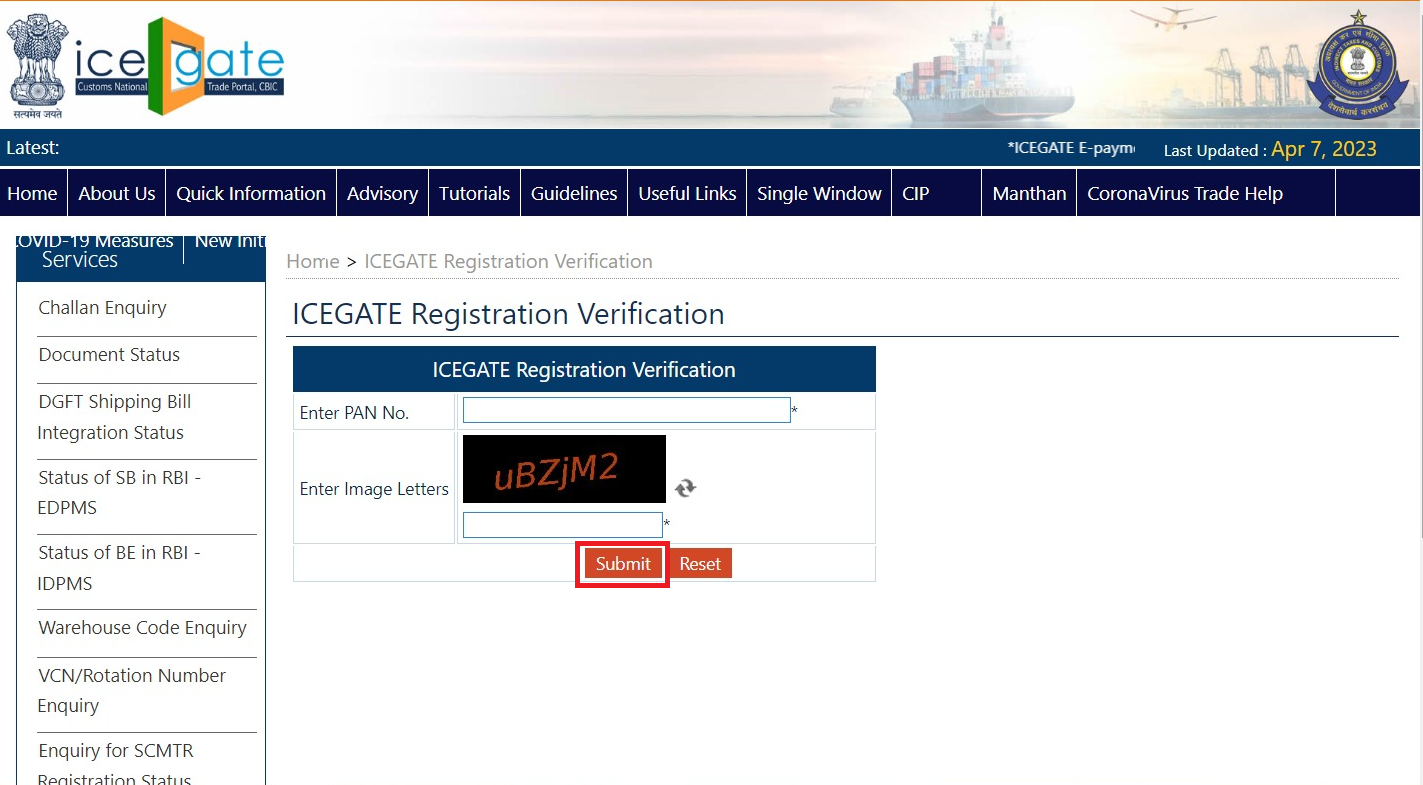Screen dimensions: 1423x785
Task: Open the About Us menu
Action: pyautogui.click(x=117, y=194)
